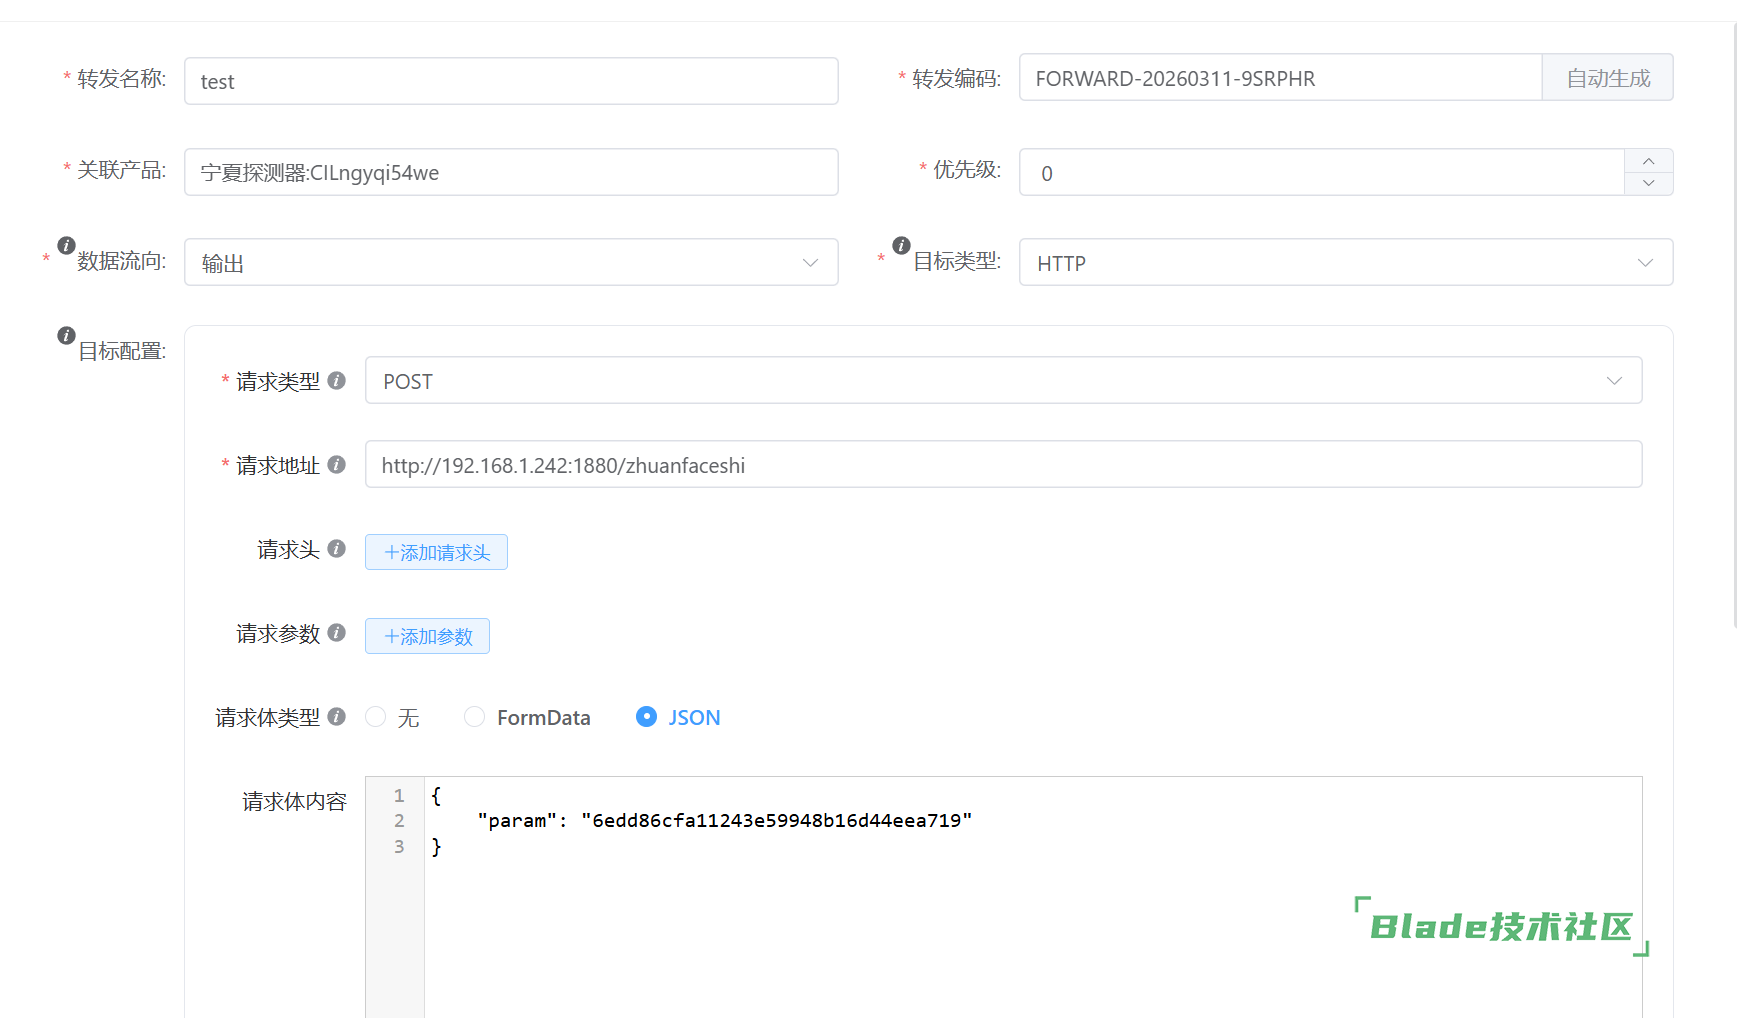Image resolution: width=1737 pixels, height=1018 pixels.
Task: Click the 请求地址 URL input field
Action: pyautogui.click(x=1002, y=464)
